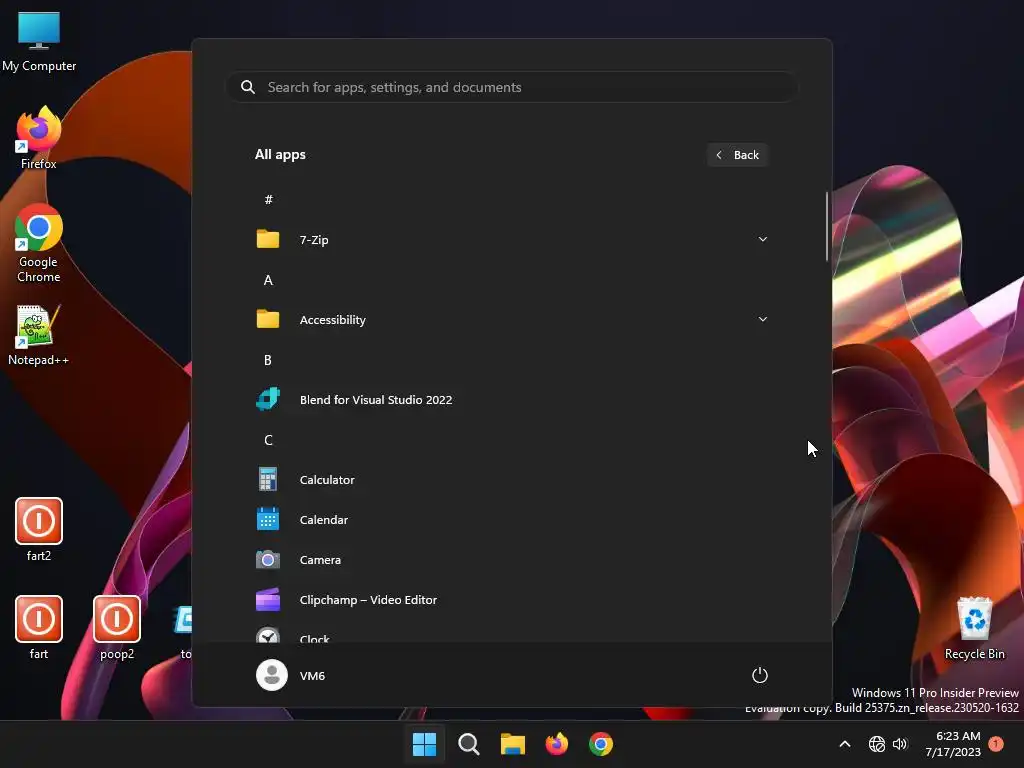The image size is (1024, 768).
Task: Select the fart2 desktop icon
Action: [39, 530]
